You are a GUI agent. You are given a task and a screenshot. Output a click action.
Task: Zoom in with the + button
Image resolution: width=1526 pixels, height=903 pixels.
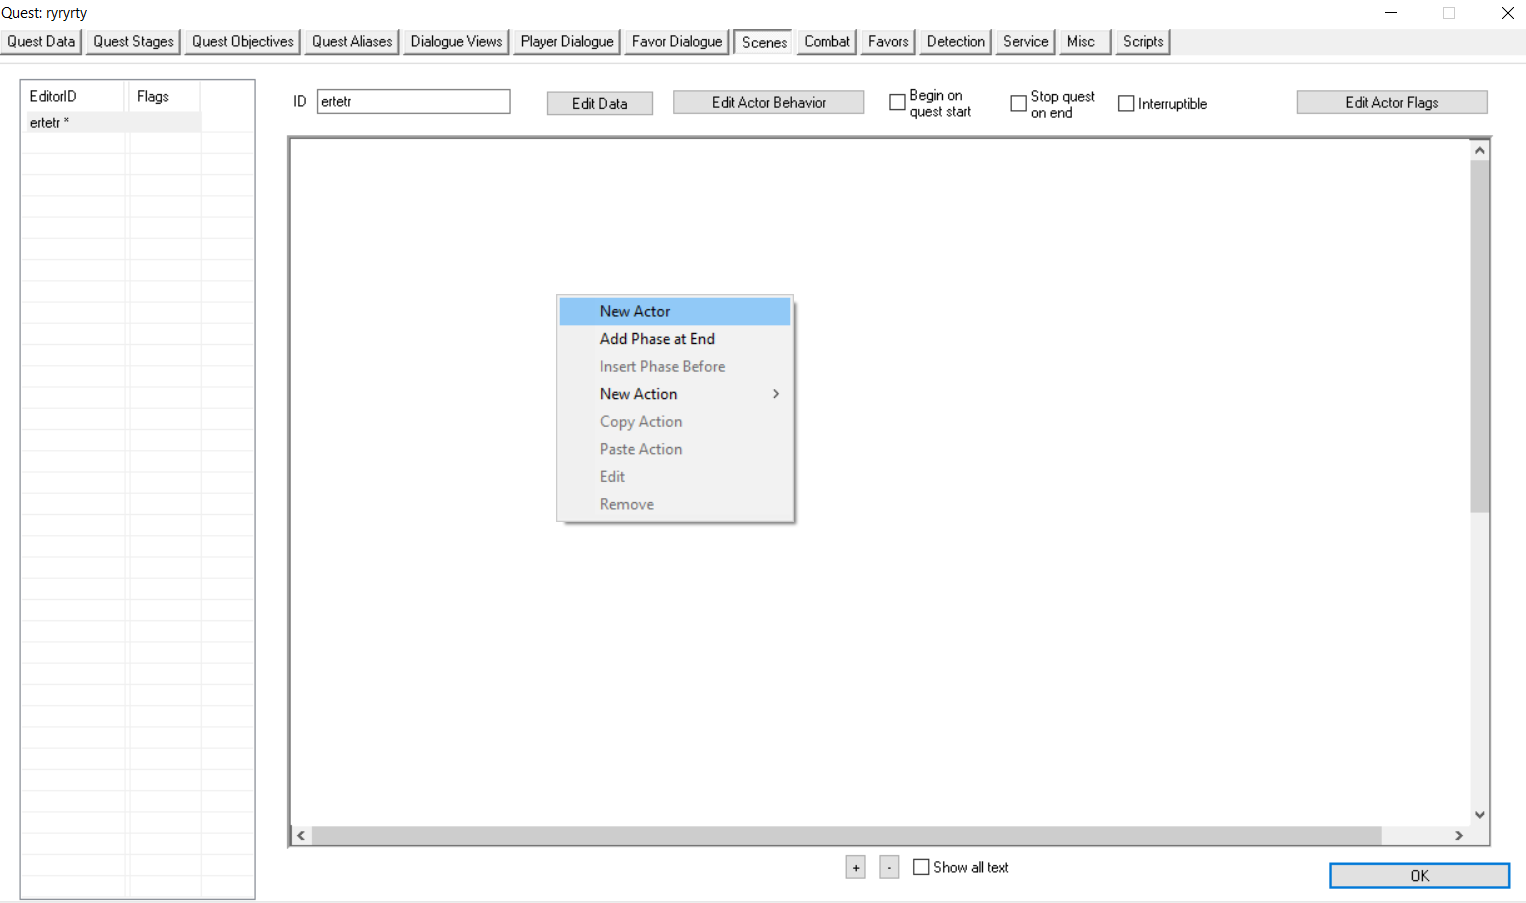coord(855,867)
